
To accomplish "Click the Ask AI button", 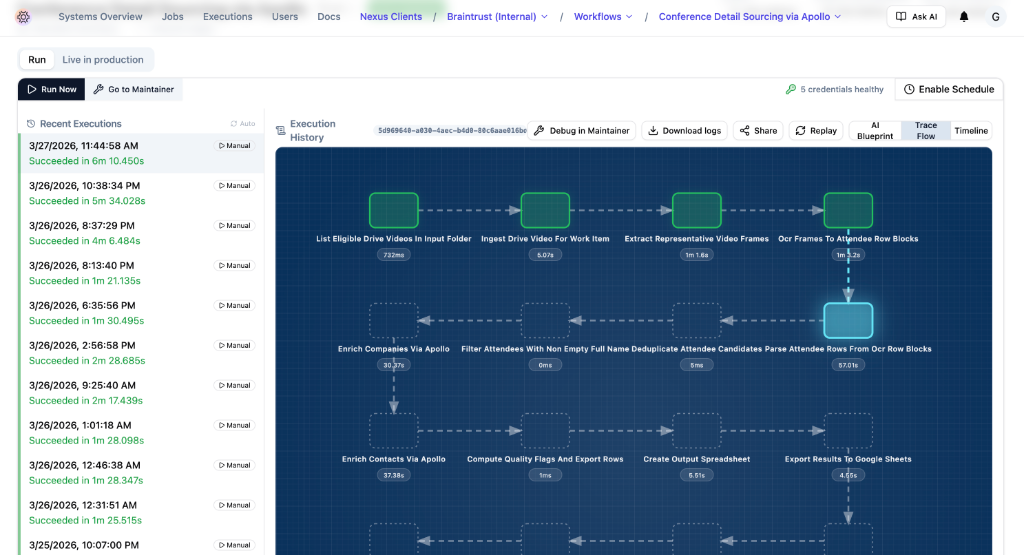I will pyautogui.click(x=916, y=17).
